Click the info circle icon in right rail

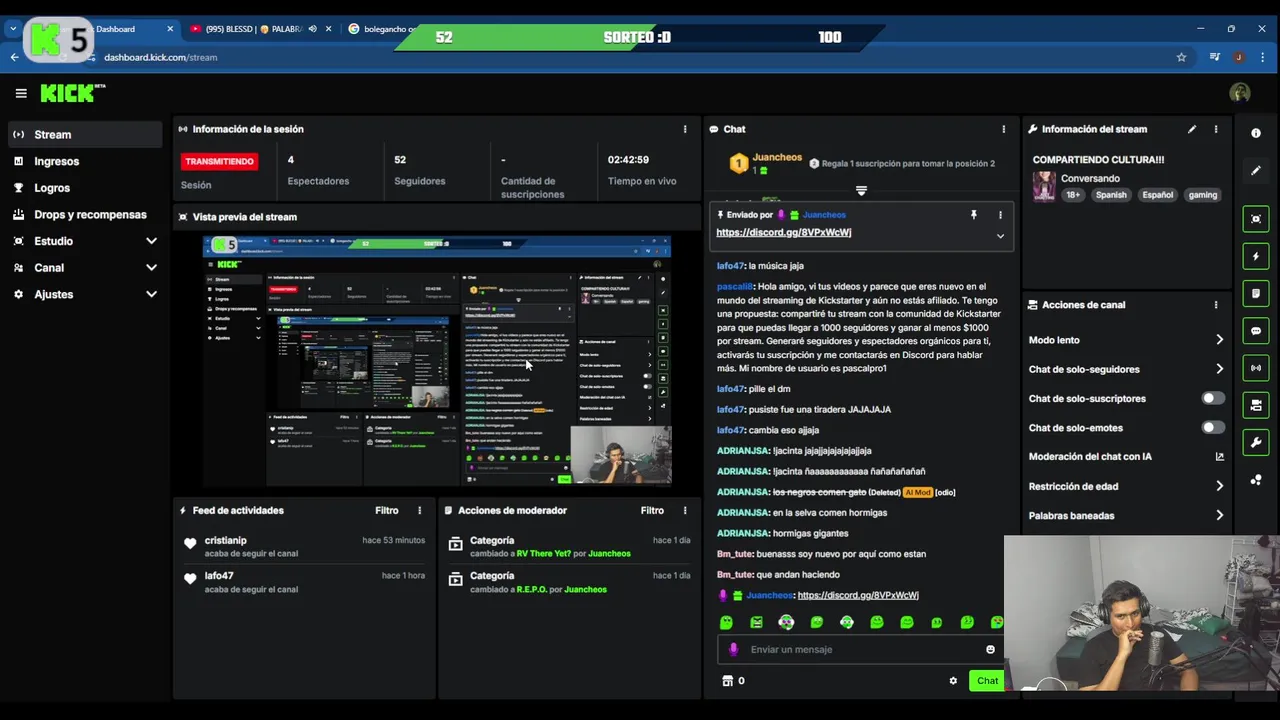pos(1256,133)
